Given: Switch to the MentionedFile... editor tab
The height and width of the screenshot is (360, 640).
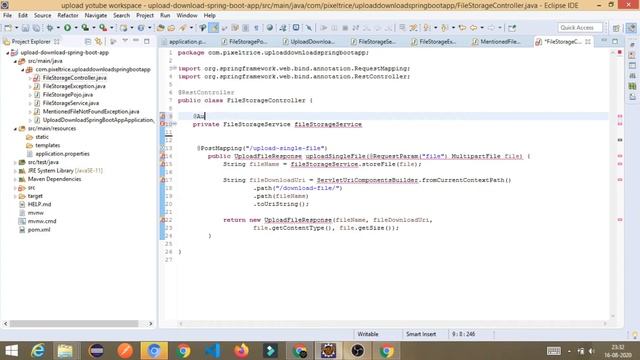Looking at the screenshot, I should (x=498, y=42).
